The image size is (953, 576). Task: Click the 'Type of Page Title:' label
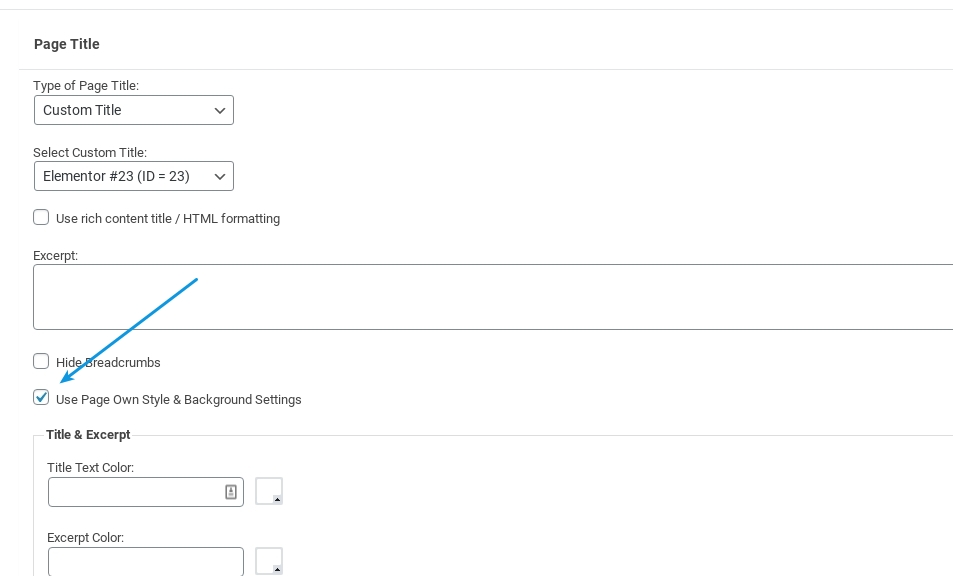pyautogui.click(x=86, y=86)
